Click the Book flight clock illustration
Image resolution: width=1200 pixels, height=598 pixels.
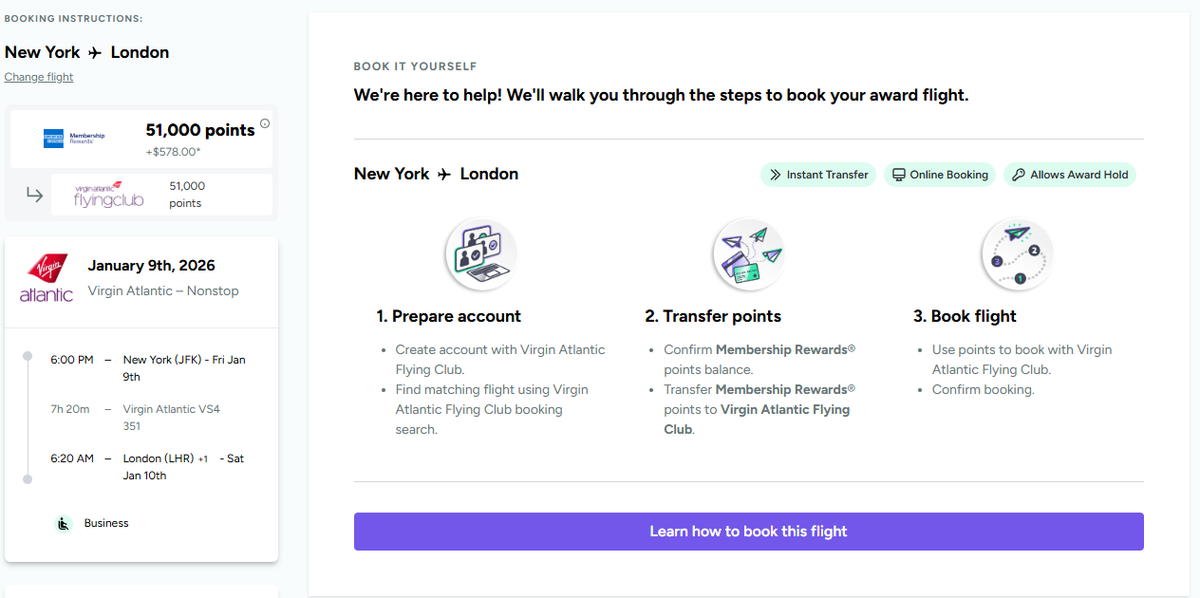pyautogui.click(x=1016, y=254)
